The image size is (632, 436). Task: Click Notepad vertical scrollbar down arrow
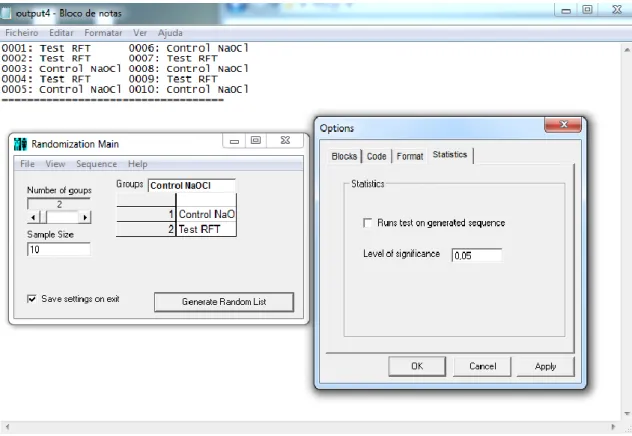coord(627,414)
